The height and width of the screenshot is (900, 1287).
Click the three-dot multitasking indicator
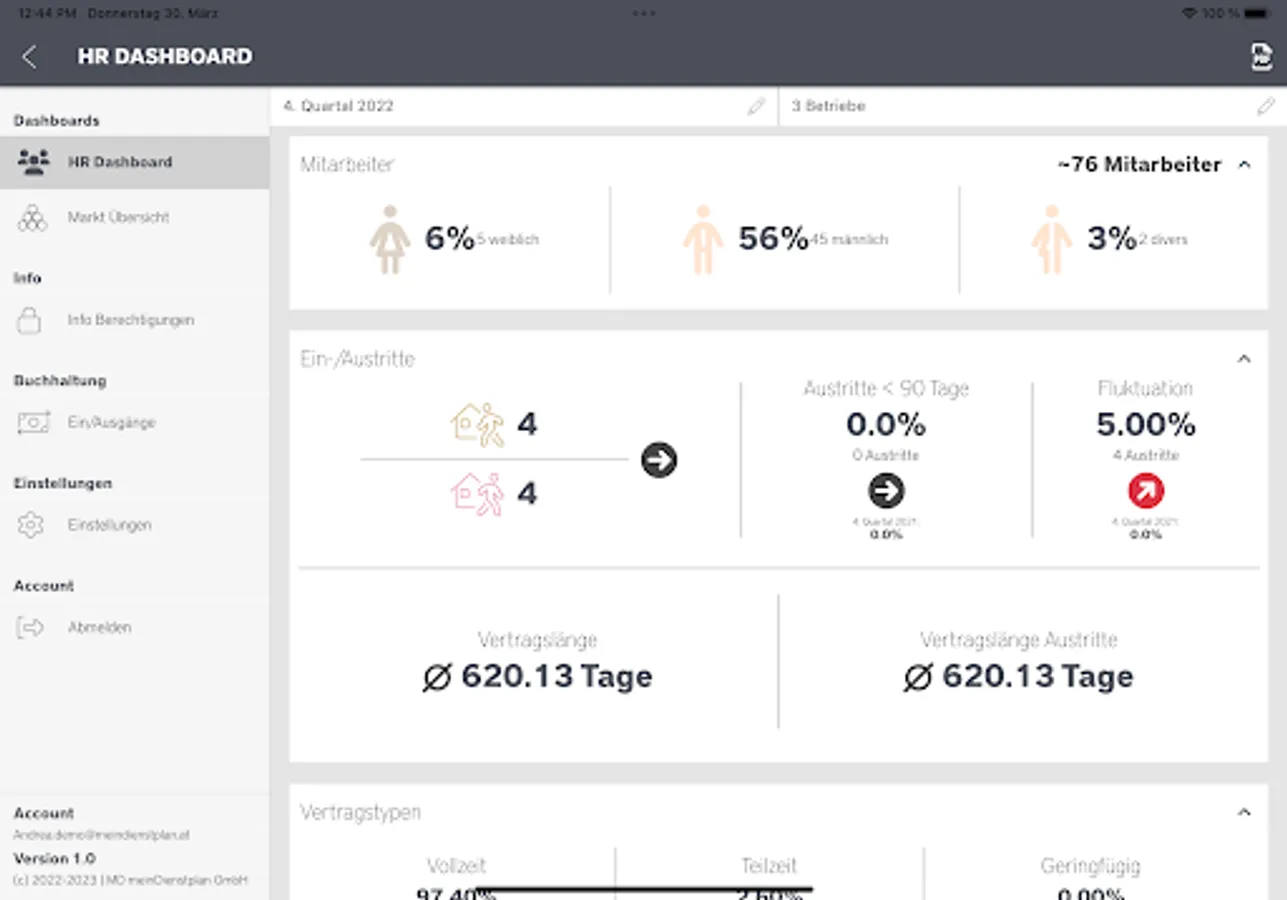(644, 14)
